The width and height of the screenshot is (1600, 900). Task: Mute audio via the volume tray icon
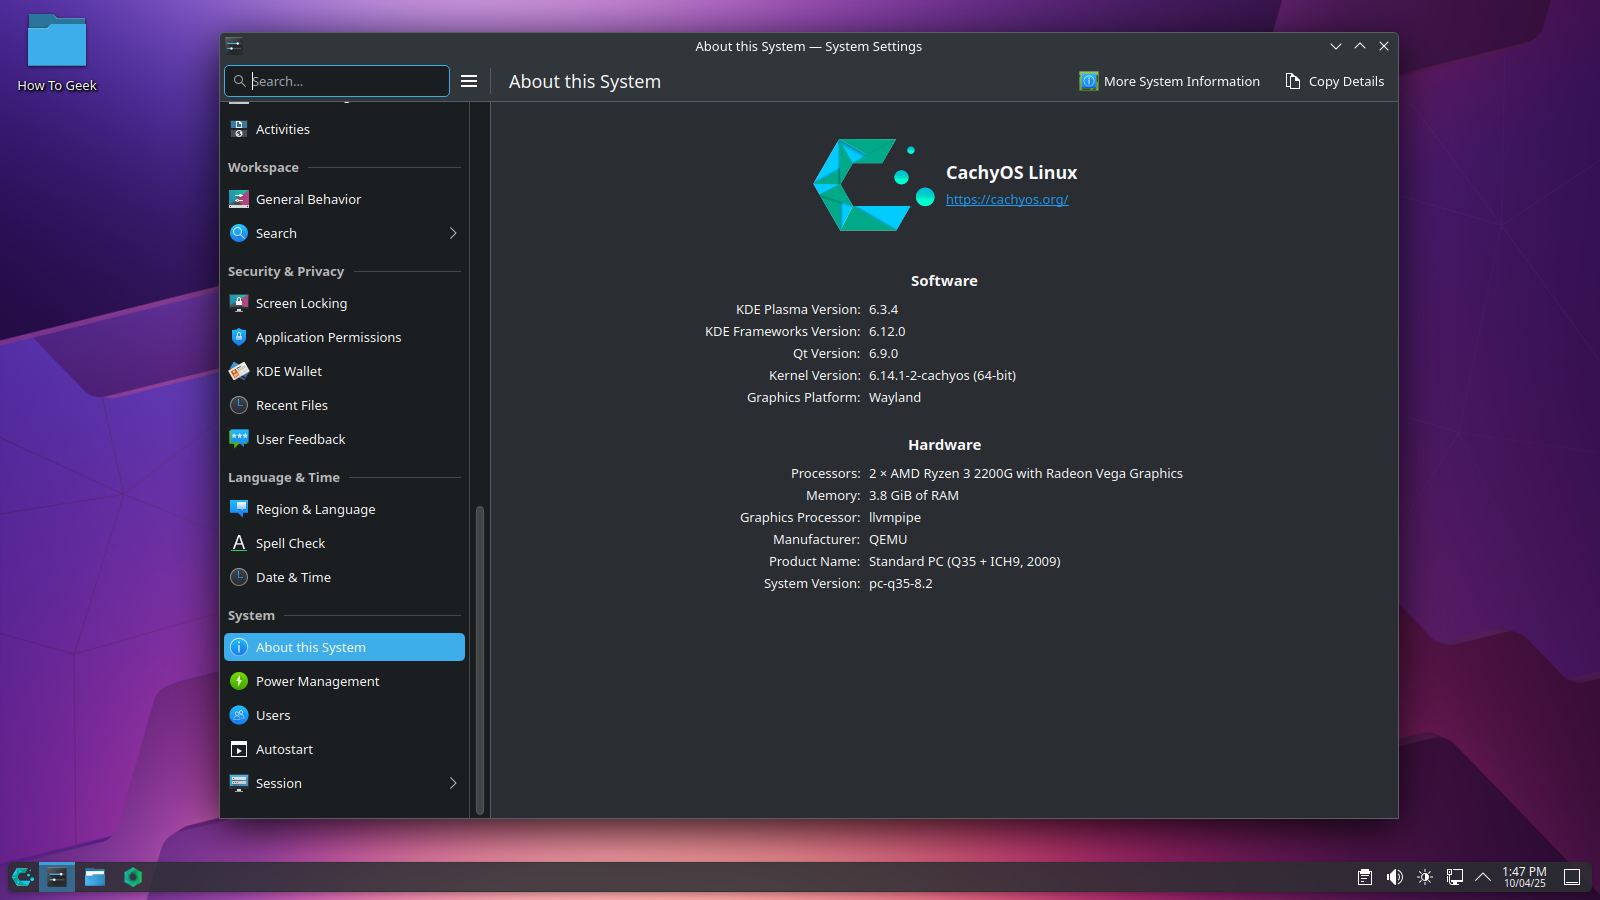(x=1393, y=877)
